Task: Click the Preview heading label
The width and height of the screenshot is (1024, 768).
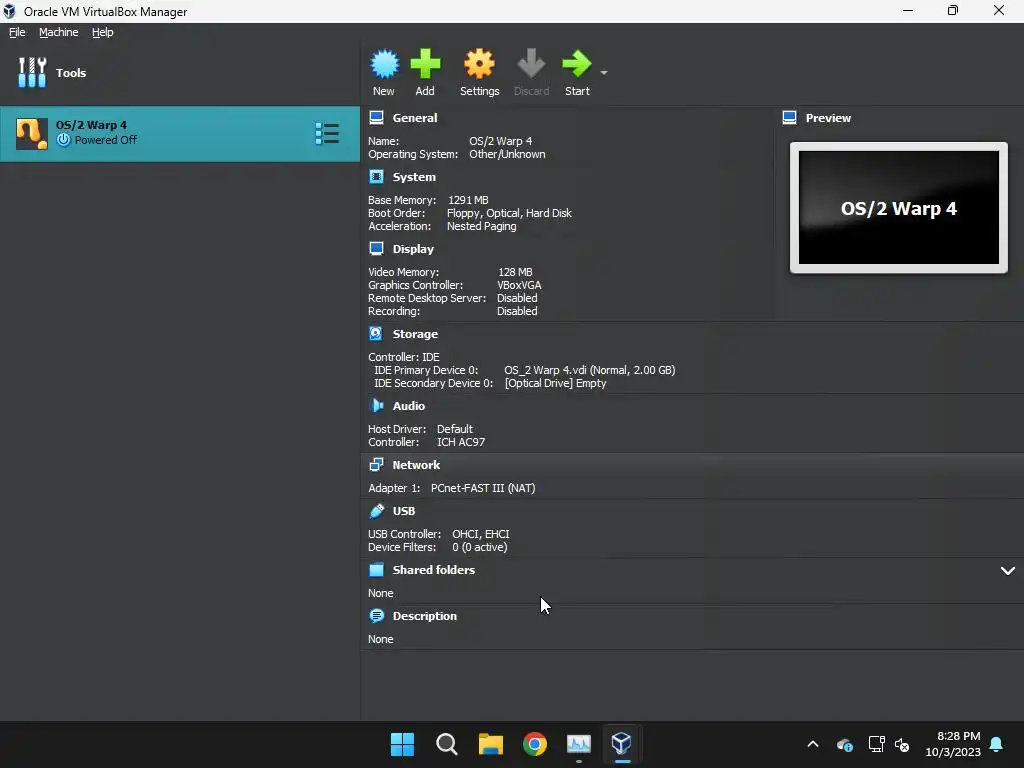Action: 828,118
